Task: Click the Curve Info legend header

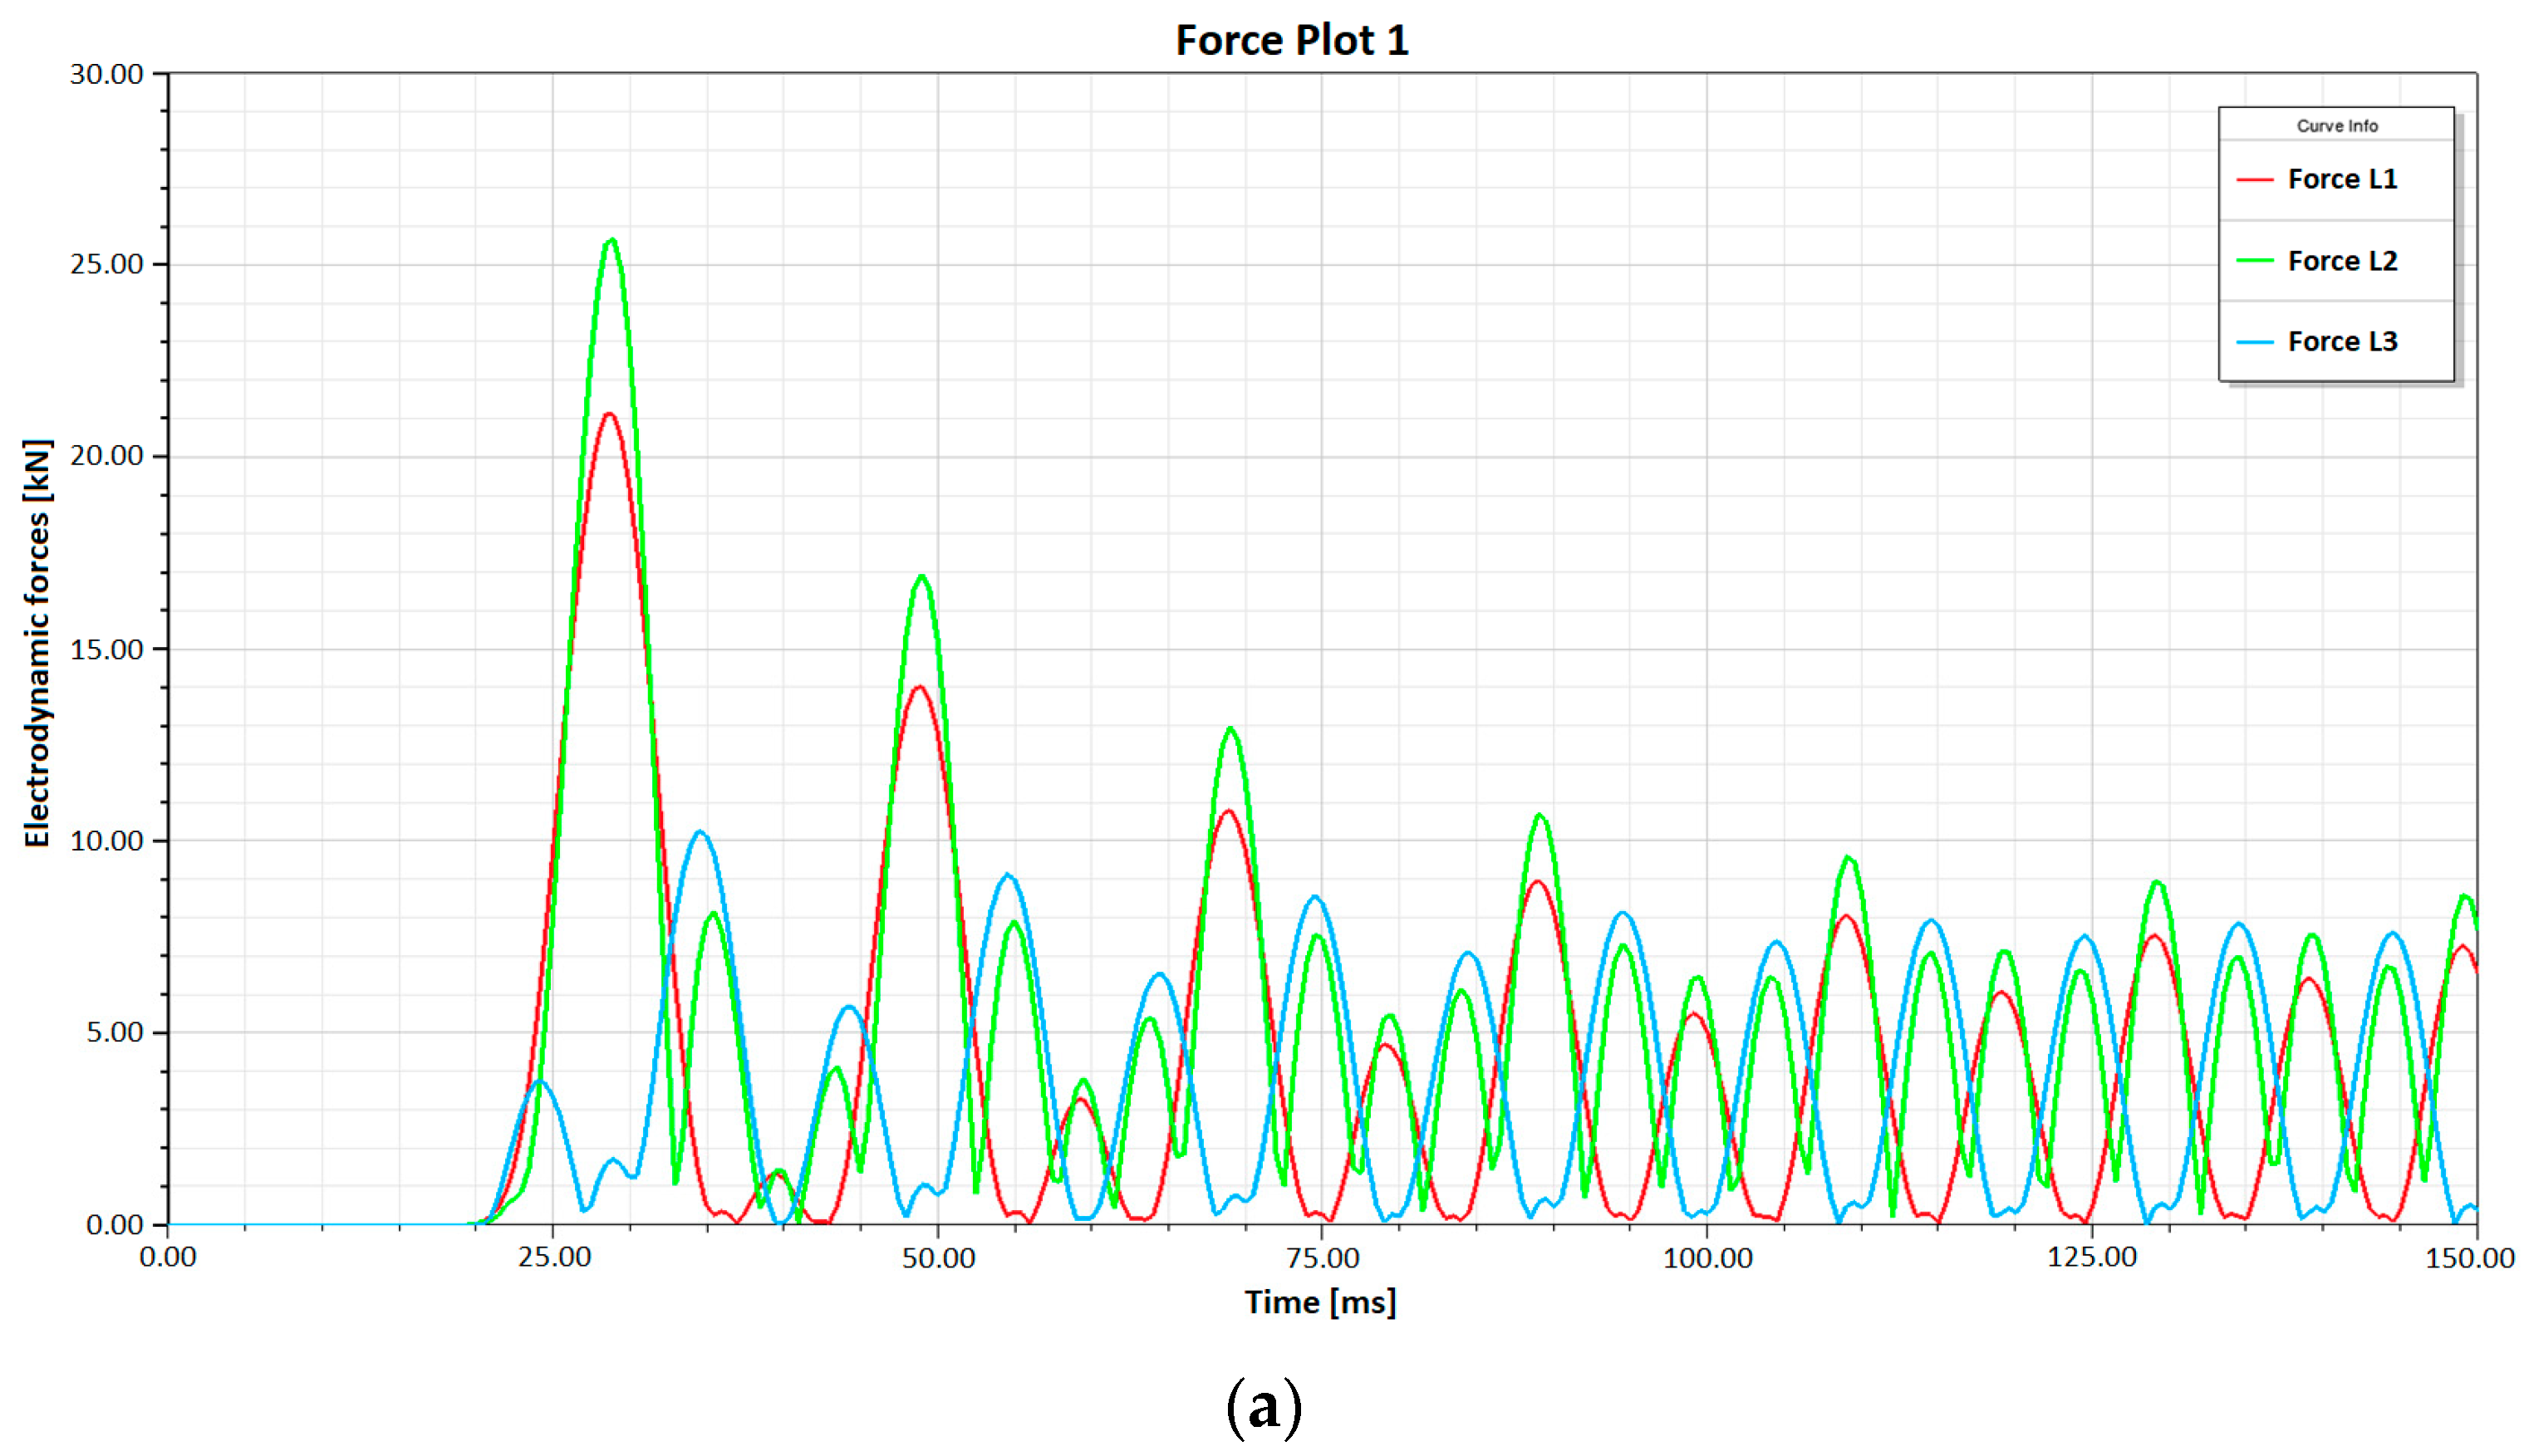Action: click(x=2336, y=126)
